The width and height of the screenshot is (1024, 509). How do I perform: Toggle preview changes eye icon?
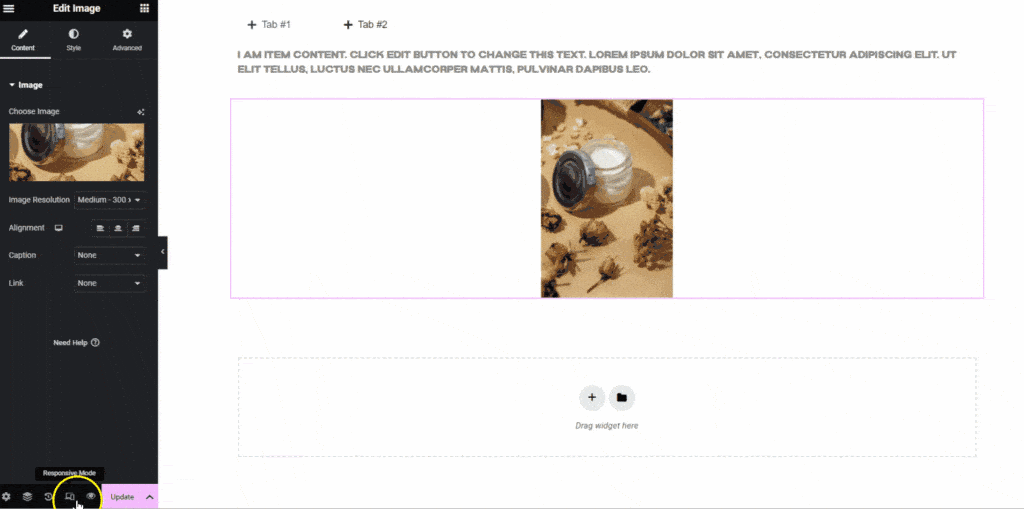[91, 497]
